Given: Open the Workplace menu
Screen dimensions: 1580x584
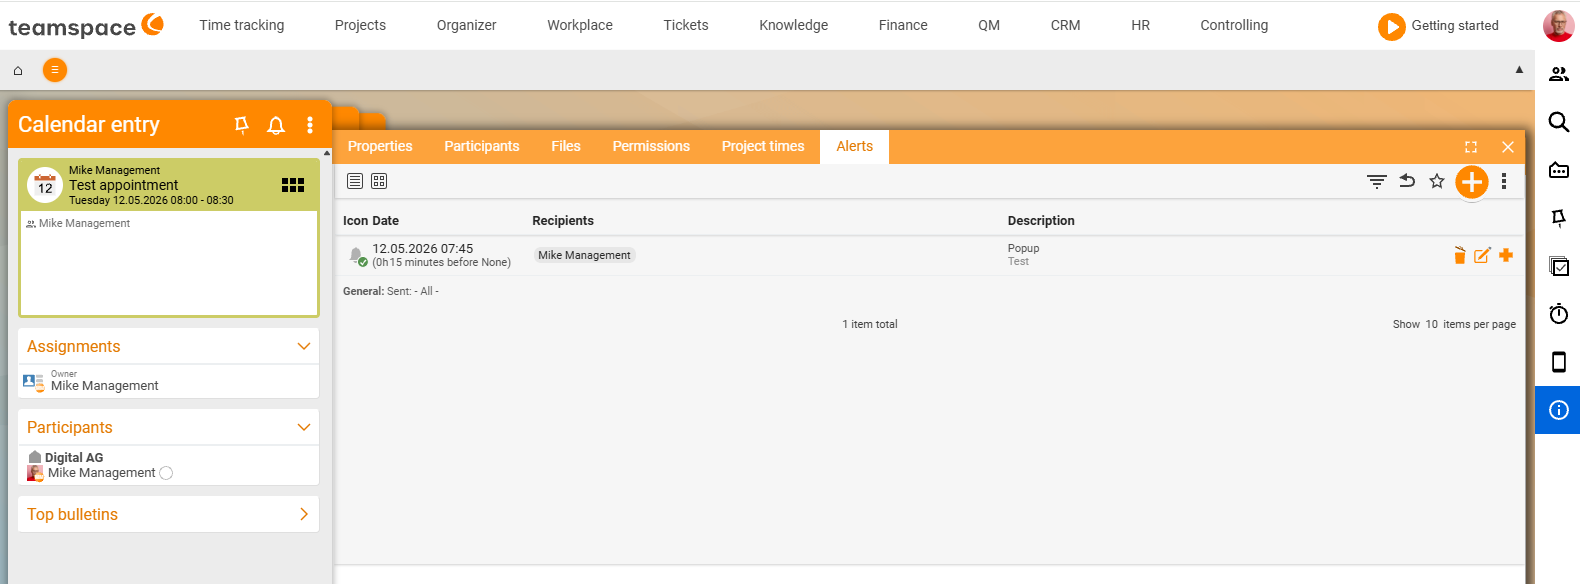Looking at the screenshot, I should pos(580,25).
